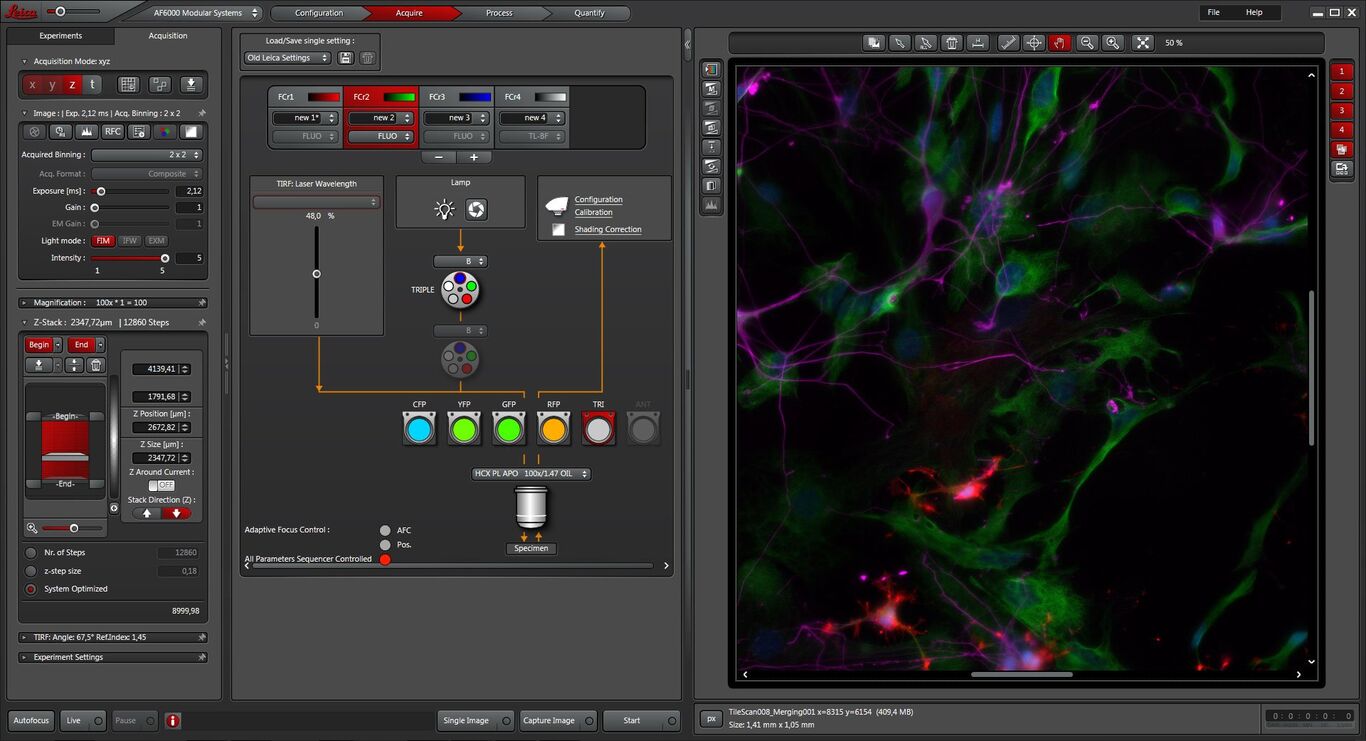Click the Fit to Window icon
The width and height of the screenshot is (1366, 741).
(x=1142, y=43)
